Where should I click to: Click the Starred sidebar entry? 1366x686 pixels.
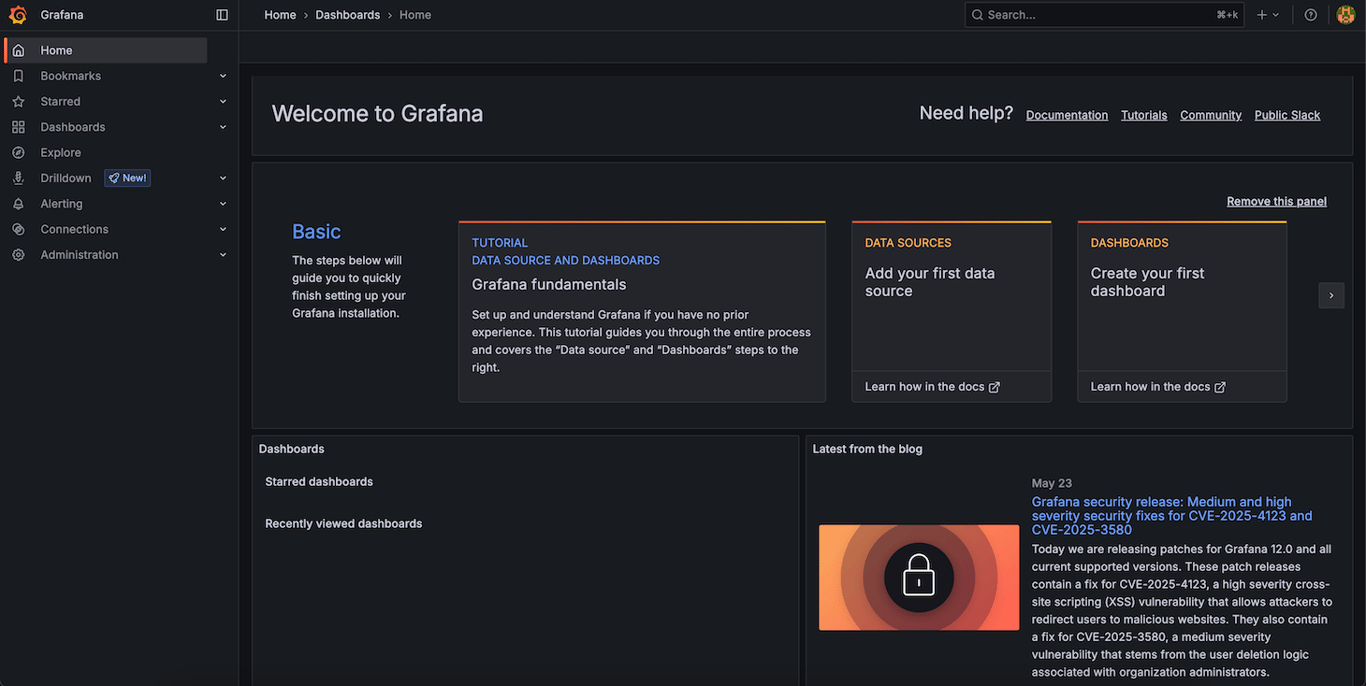(x=60, y=101)
